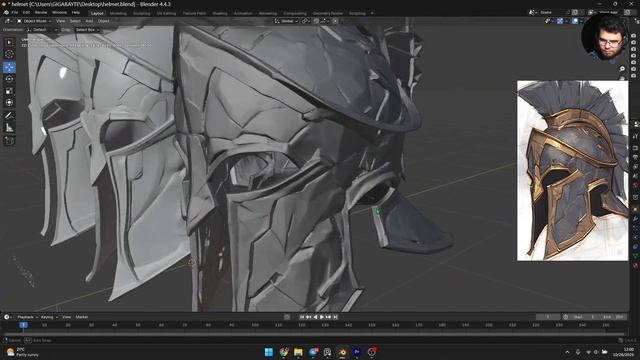Open the Window menu
Viewport: 640px width, 360px height.
[59, 13]
